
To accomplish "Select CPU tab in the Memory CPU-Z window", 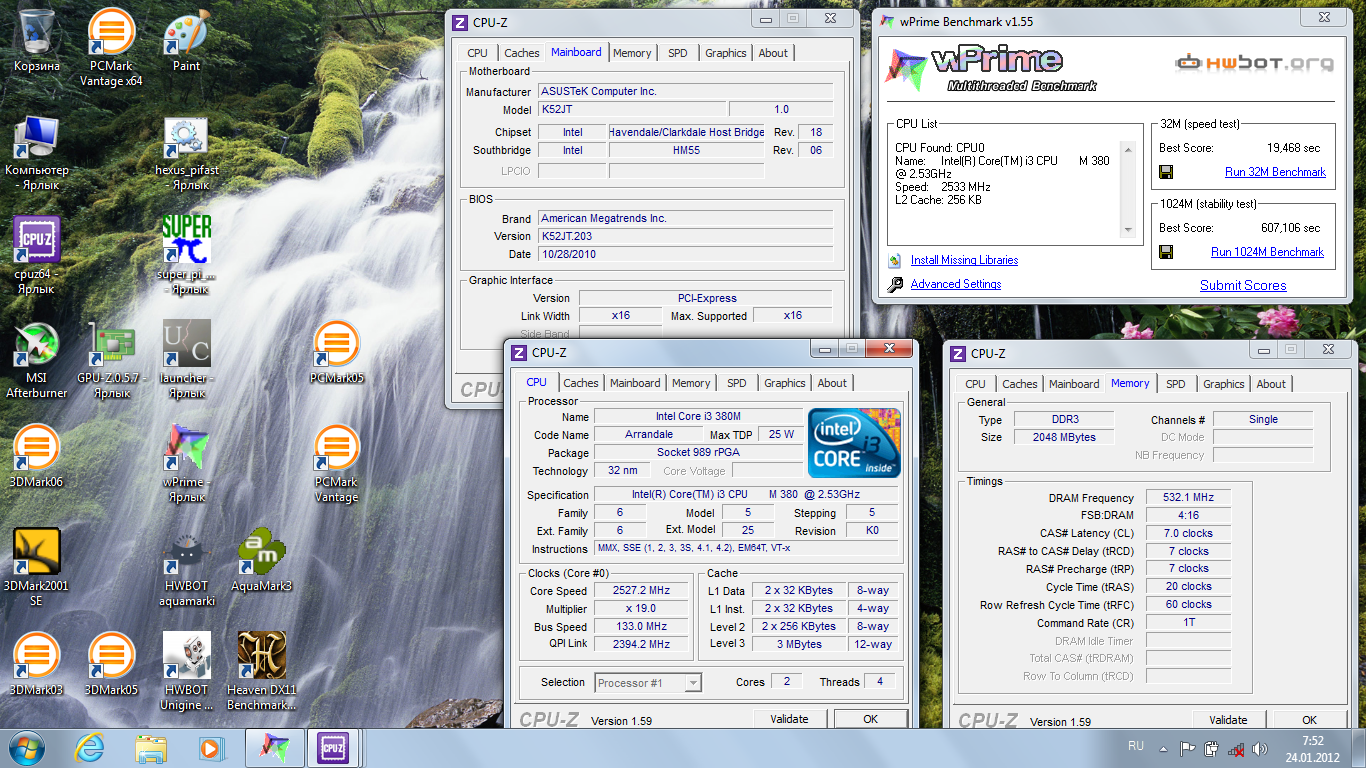I will tap(976, 384).
